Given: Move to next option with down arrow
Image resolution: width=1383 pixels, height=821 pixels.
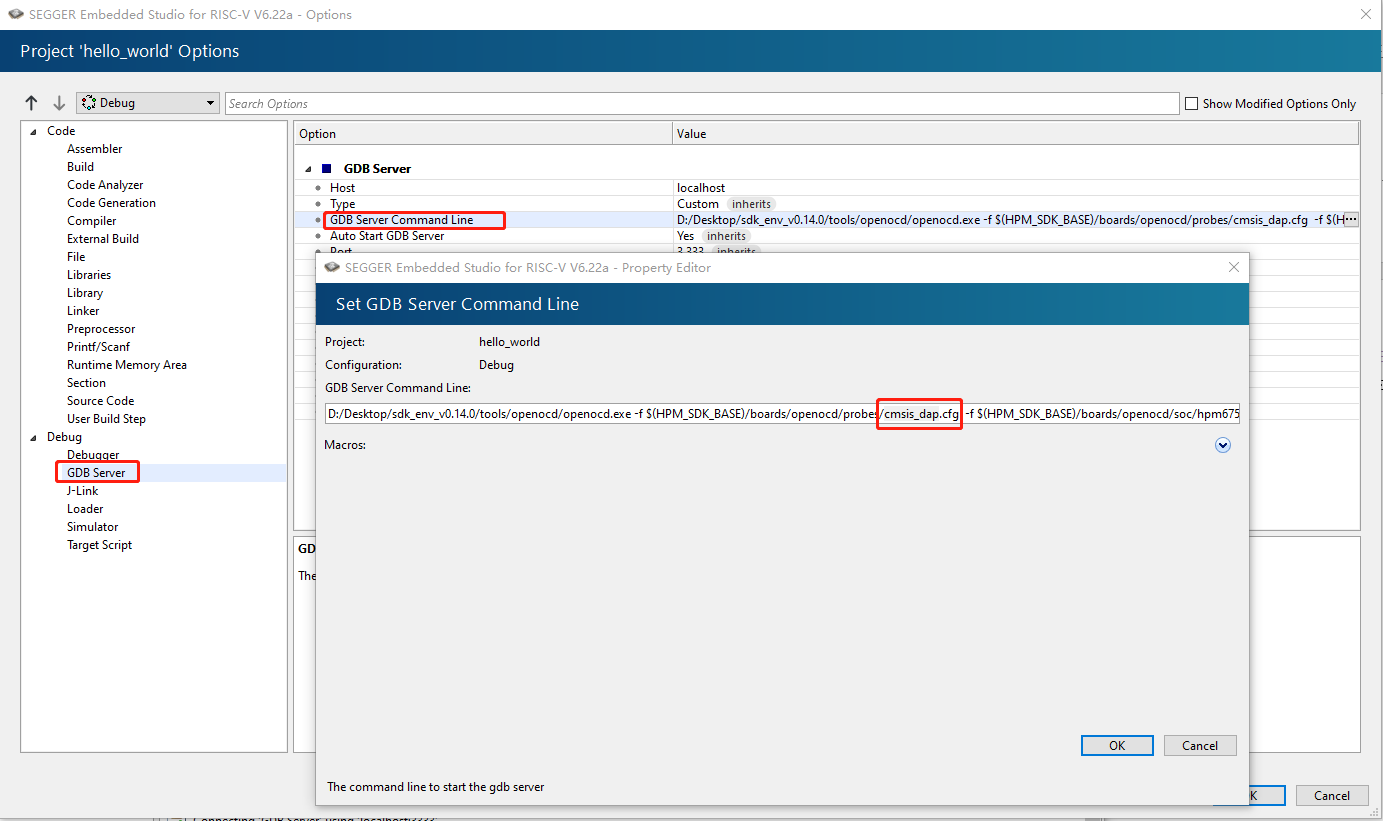Looking at the screenshot, I should (x=59, y=103).
